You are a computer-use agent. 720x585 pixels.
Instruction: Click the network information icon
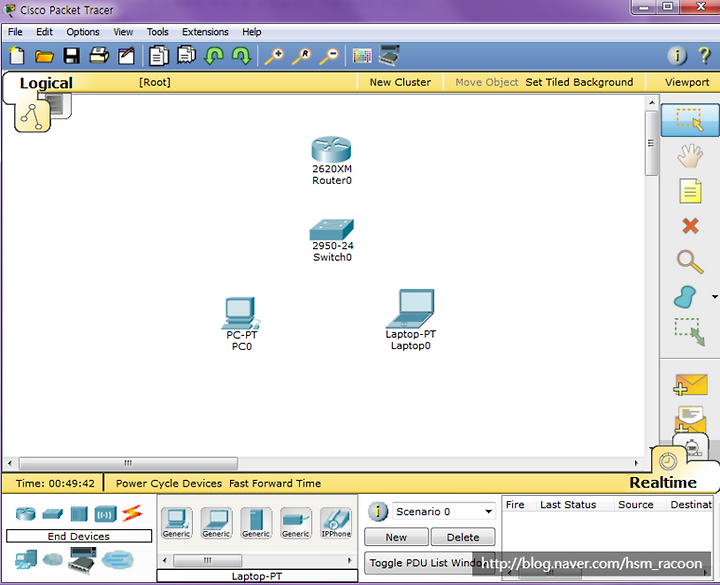677,56
